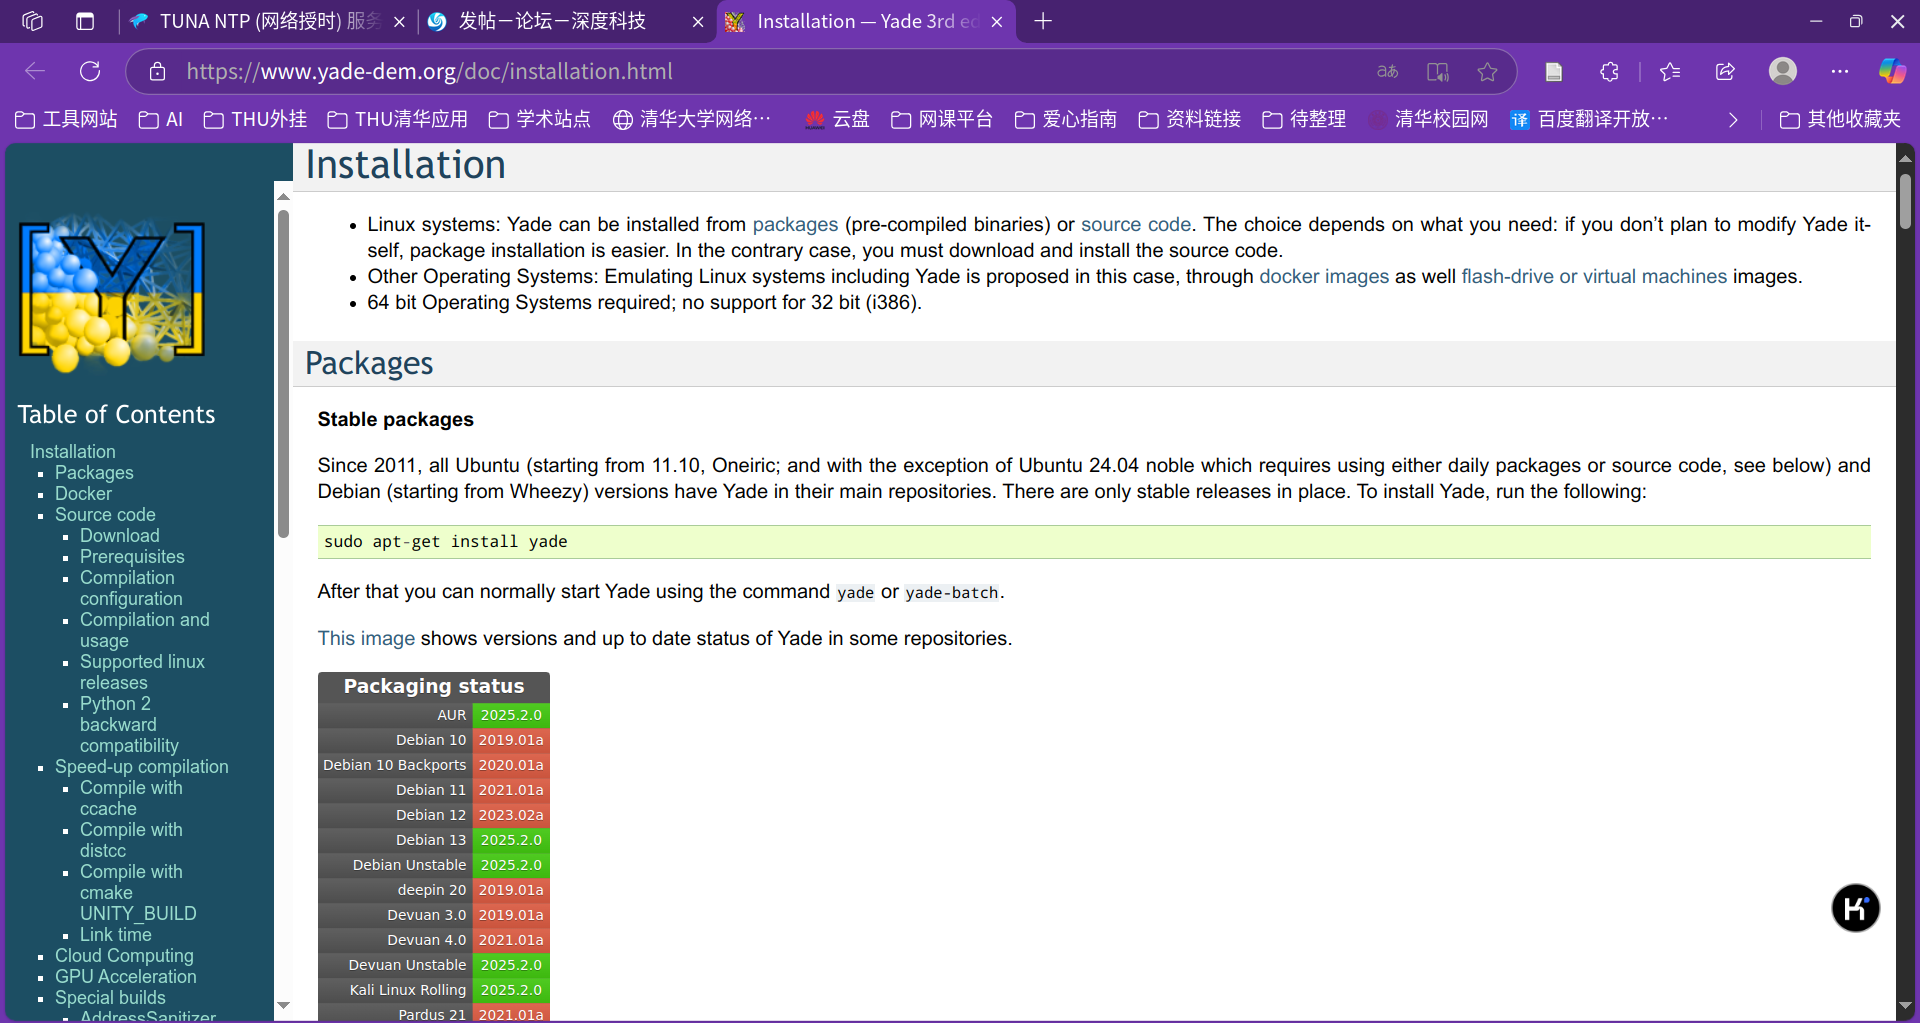Open browser settings ellipsis menu
This screenshot has width=1920, height=1023.
click(x=1840, y=72)
